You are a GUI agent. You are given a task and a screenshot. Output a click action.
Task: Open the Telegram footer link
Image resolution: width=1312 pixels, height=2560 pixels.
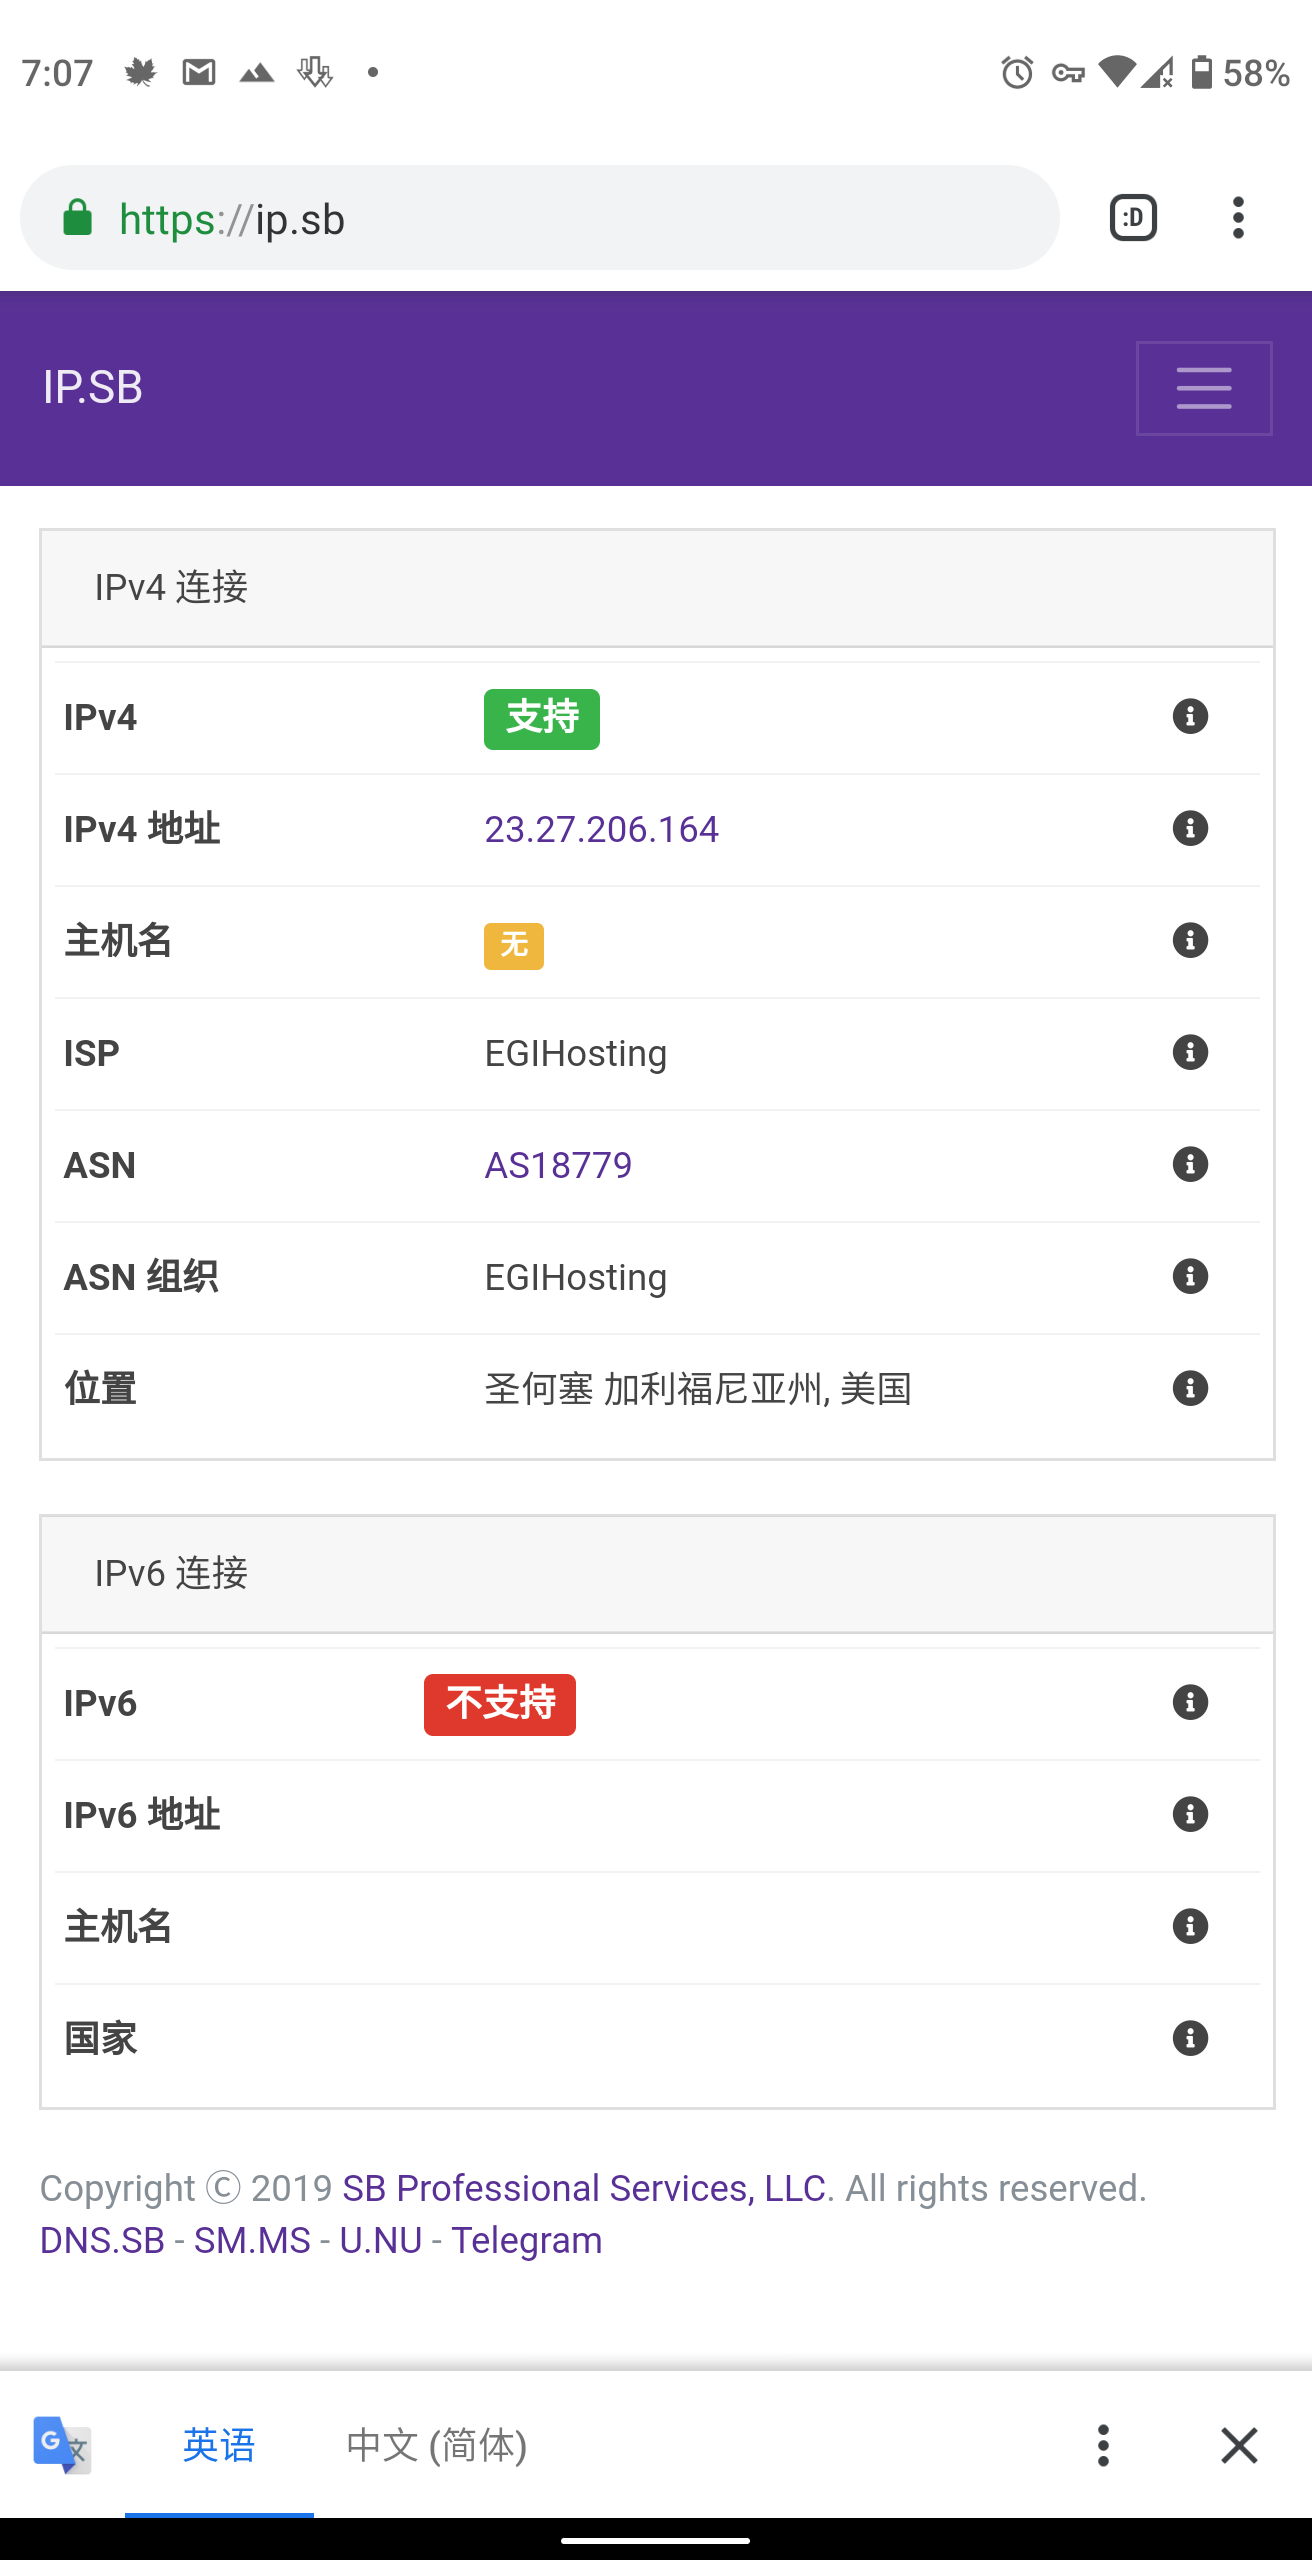[x=526, y=2240]
